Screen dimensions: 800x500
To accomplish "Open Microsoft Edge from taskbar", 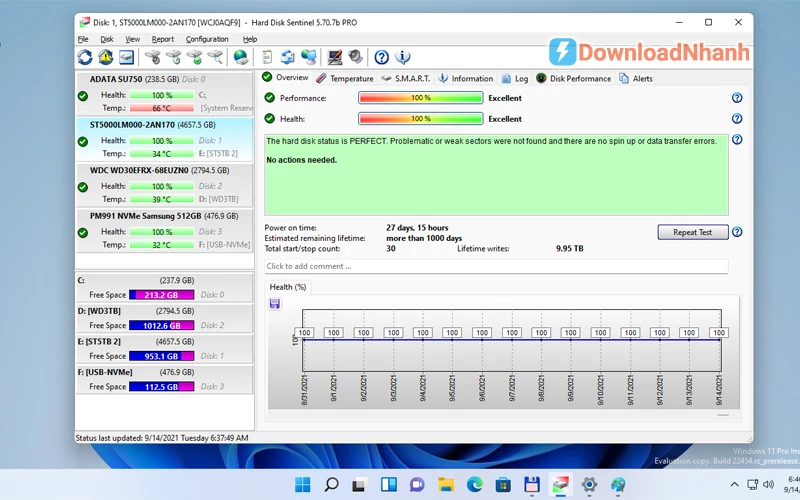I will tap(474, 484).
